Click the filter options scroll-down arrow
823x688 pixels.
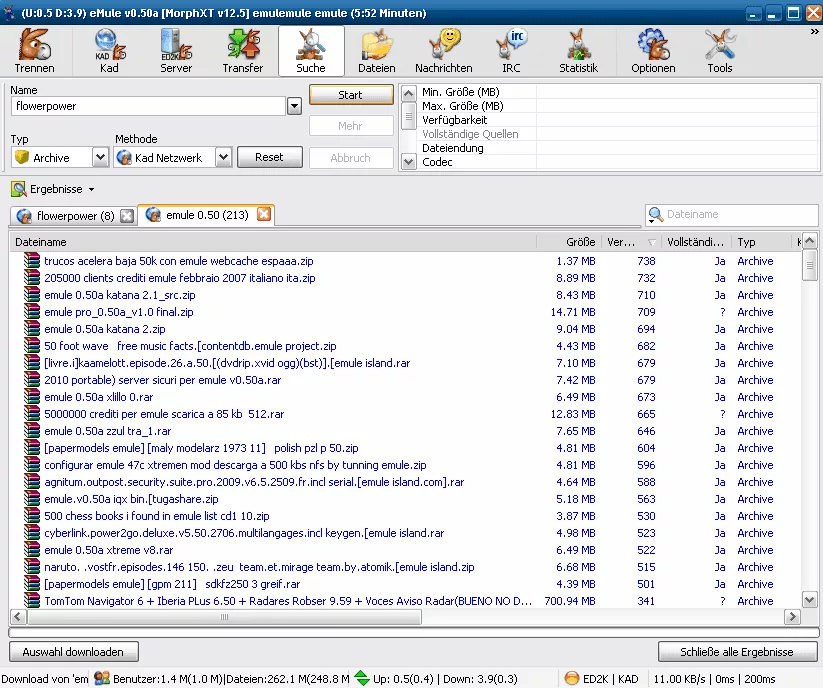click(x=408, y=161)
